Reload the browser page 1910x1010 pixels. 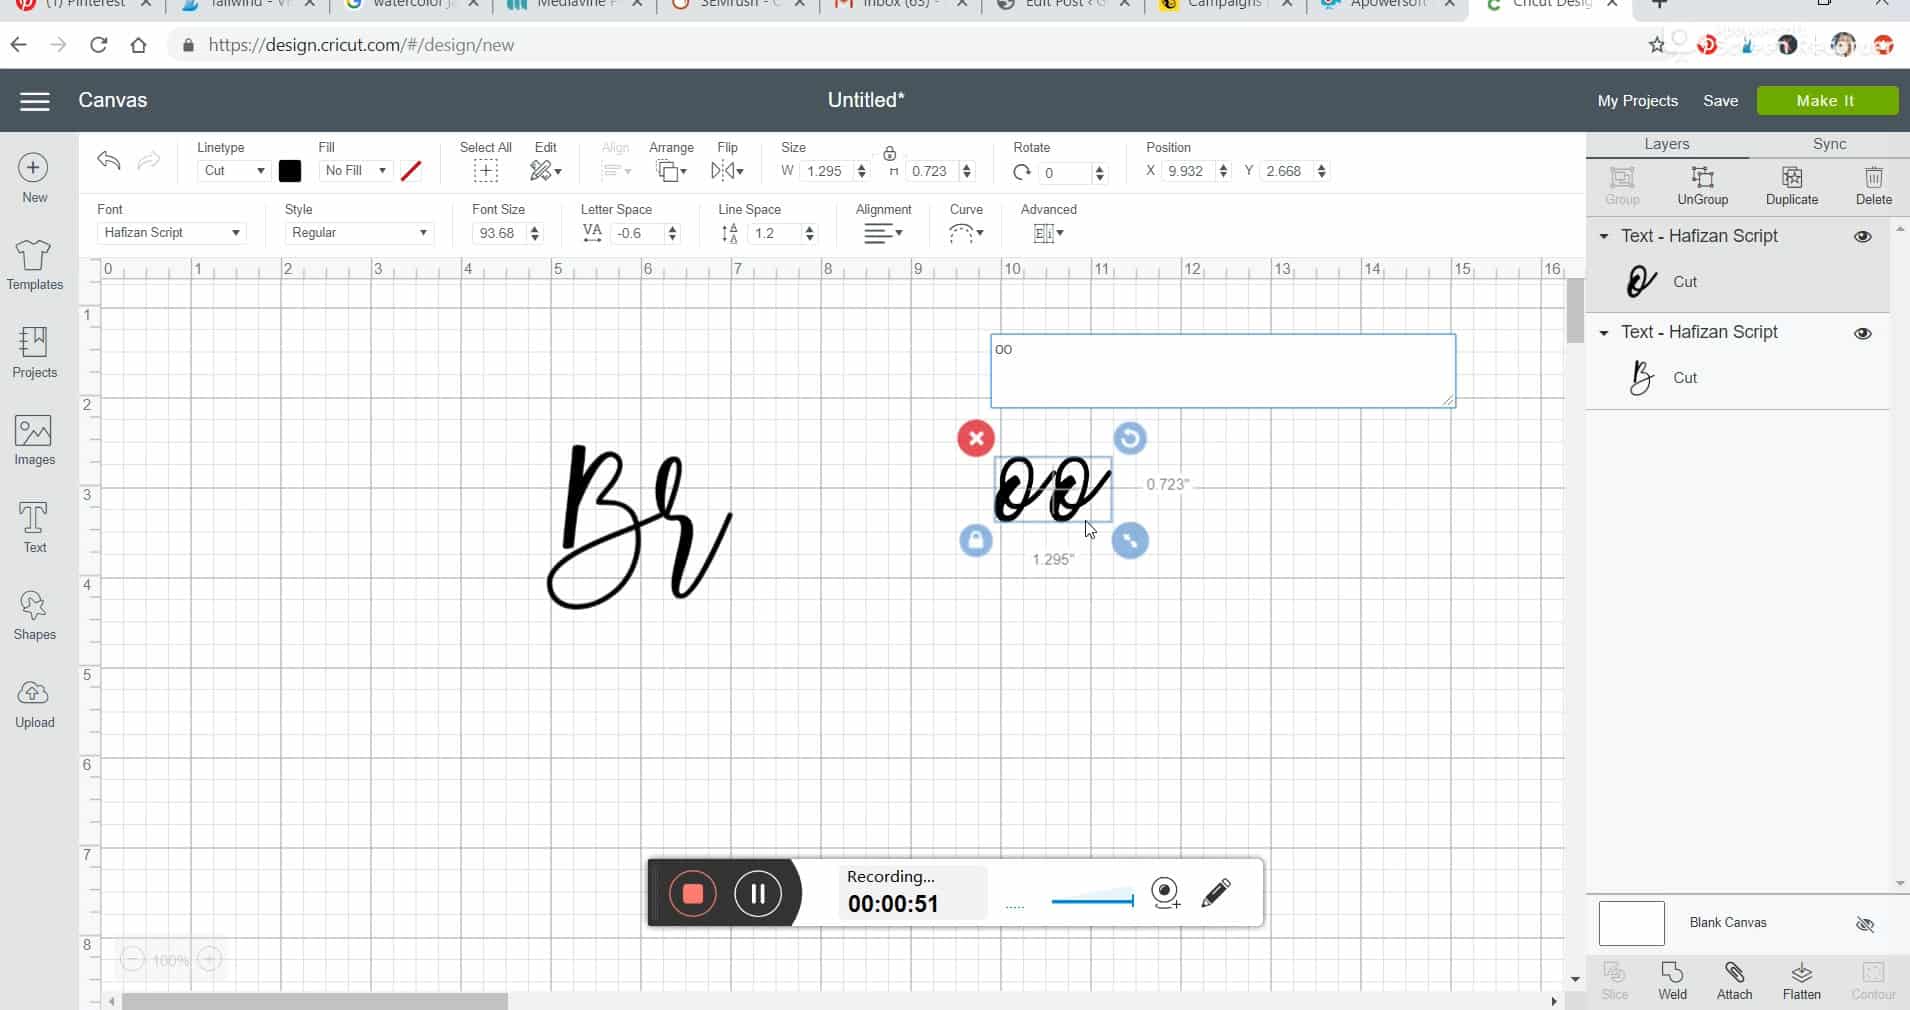(x=98, y=45)
